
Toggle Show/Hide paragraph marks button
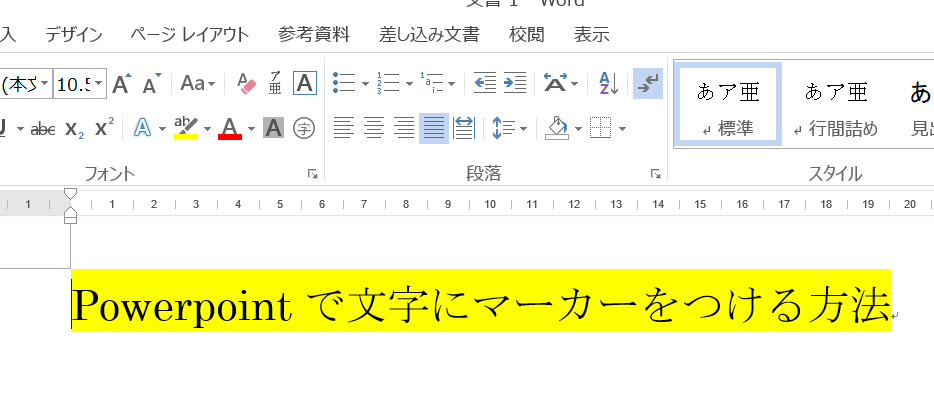tap(647, 83)
